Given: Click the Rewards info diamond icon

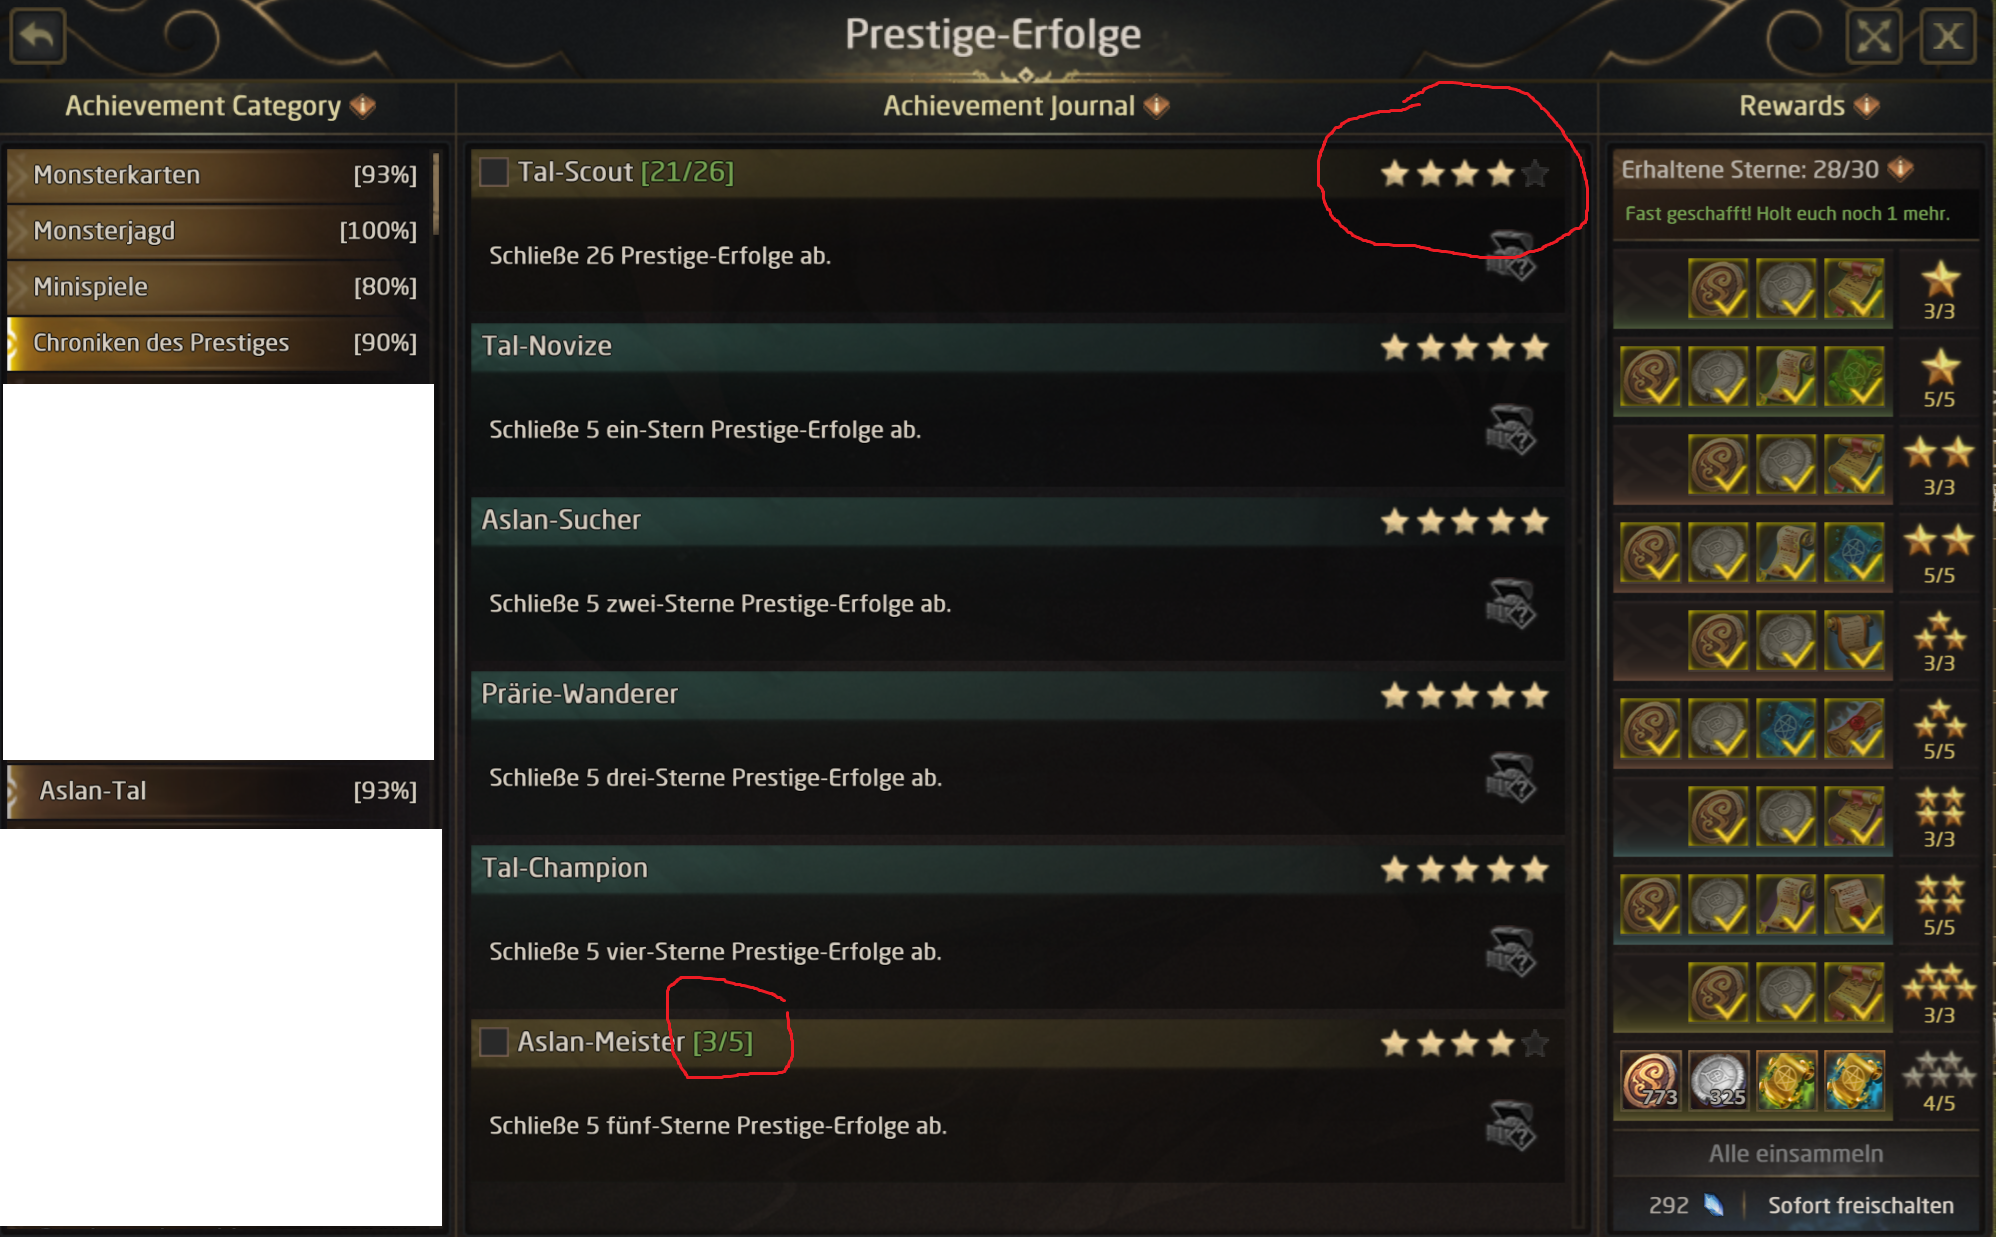Looking at the screenshot, I should (x=1867, y=106).
